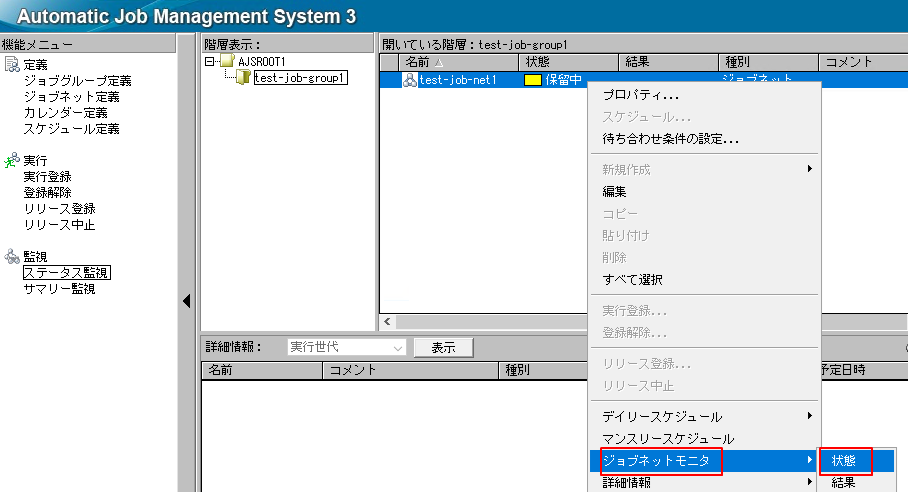Select リリース中止 in the function menu

59,225
